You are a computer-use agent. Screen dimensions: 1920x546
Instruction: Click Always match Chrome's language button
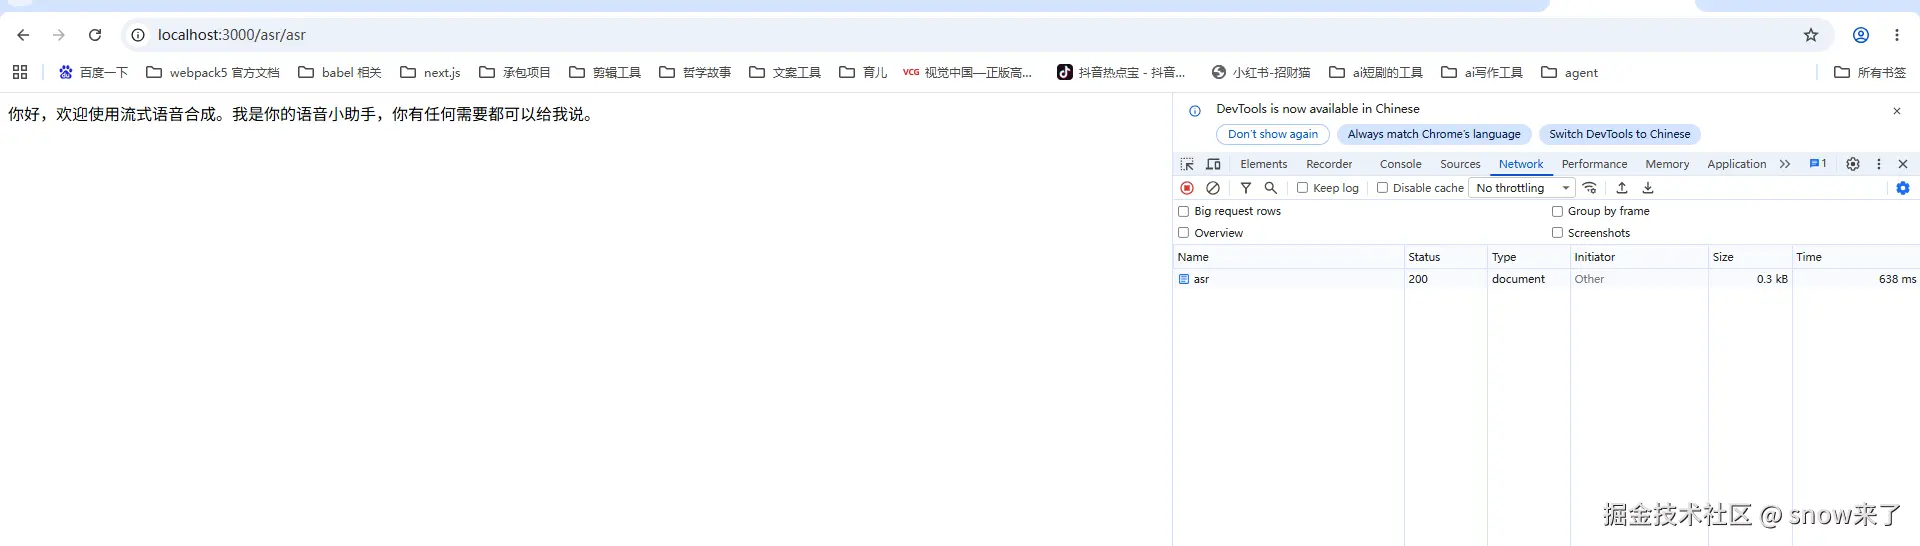pyautogui.click(x=1434, y=134)
